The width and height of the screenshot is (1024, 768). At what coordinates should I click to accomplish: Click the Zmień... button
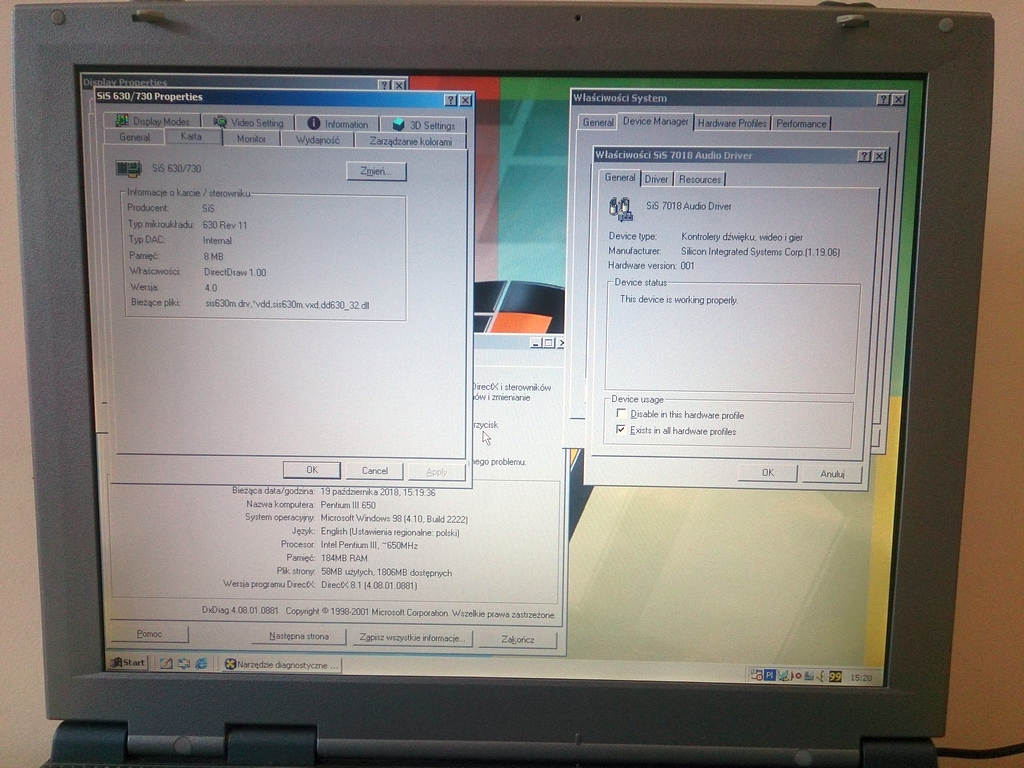point(376,171)
